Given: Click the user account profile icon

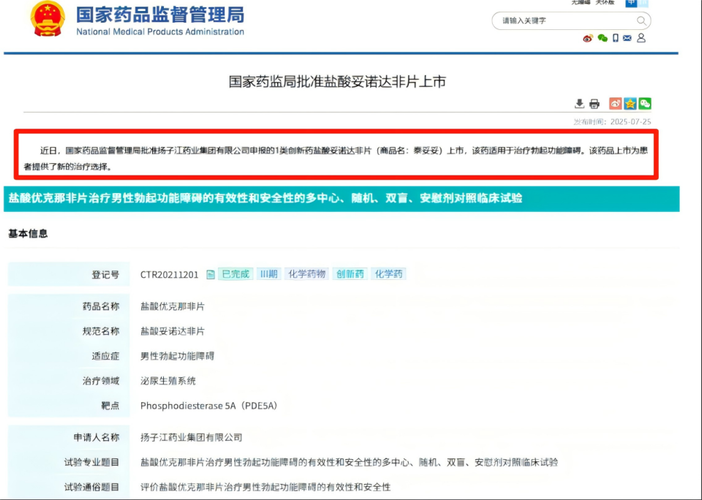Looking at the screenshot, I should 641,38.
